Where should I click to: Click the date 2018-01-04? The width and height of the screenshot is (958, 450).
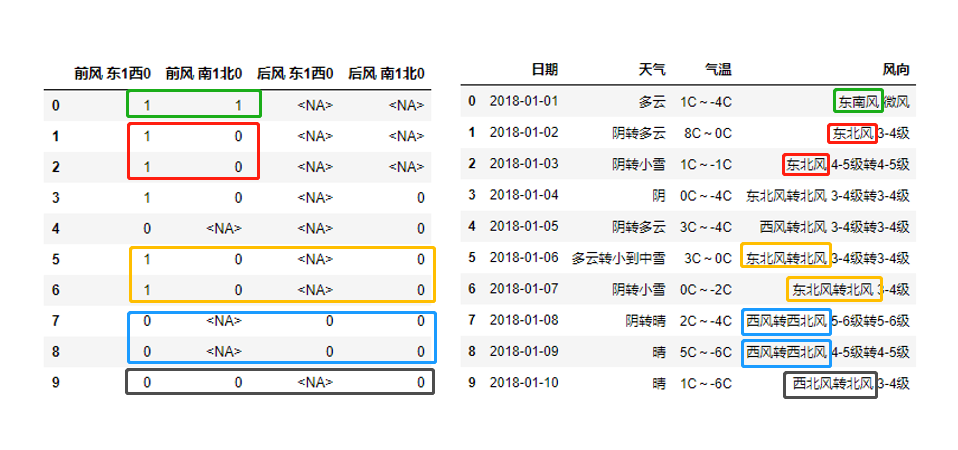[x=524, y=195]
